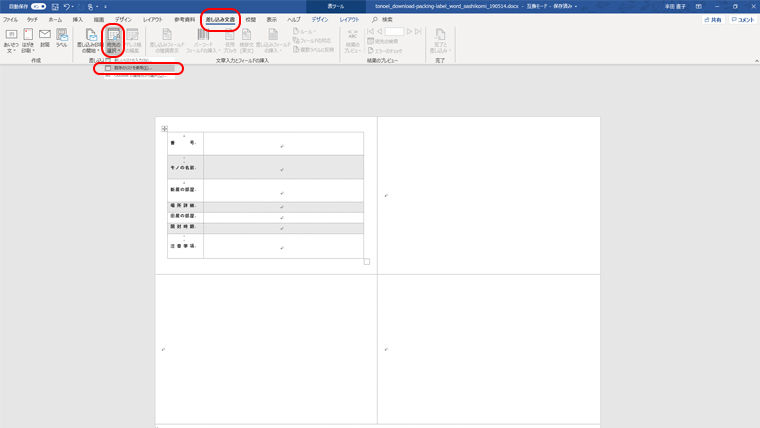
Task: Click the save icon in quick access toolbar
Action: 54,6
